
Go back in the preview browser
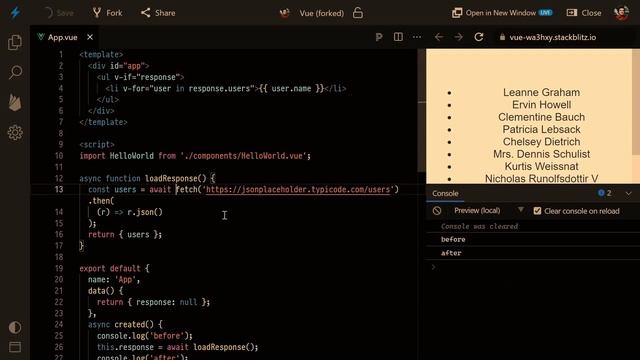(439, 37)
